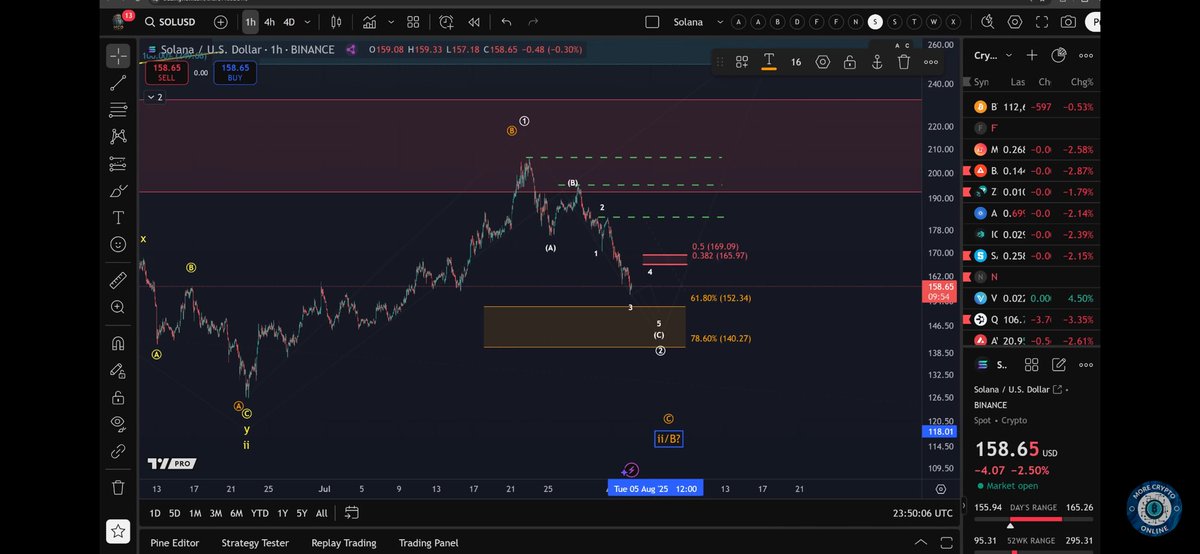Screen dimensions: 1200x554
Task: Select the zoom in tool
Action: pyautogui.click(x=118, y=307)
